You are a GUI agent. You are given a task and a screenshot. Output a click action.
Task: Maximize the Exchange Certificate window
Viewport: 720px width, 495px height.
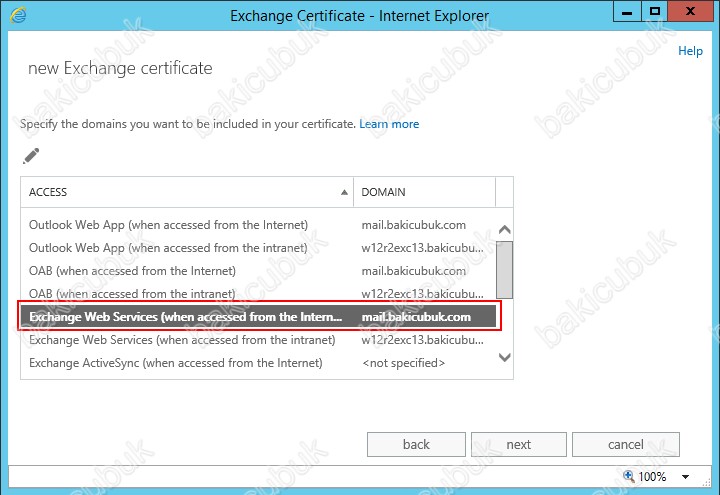click(x=654, y=12)
